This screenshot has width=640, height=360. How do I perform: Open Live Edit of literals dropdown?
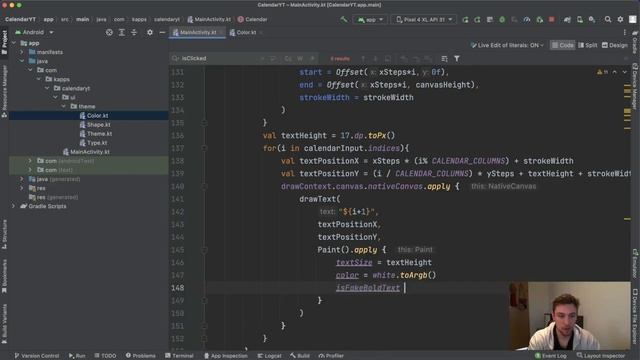[x=507, y=45]
